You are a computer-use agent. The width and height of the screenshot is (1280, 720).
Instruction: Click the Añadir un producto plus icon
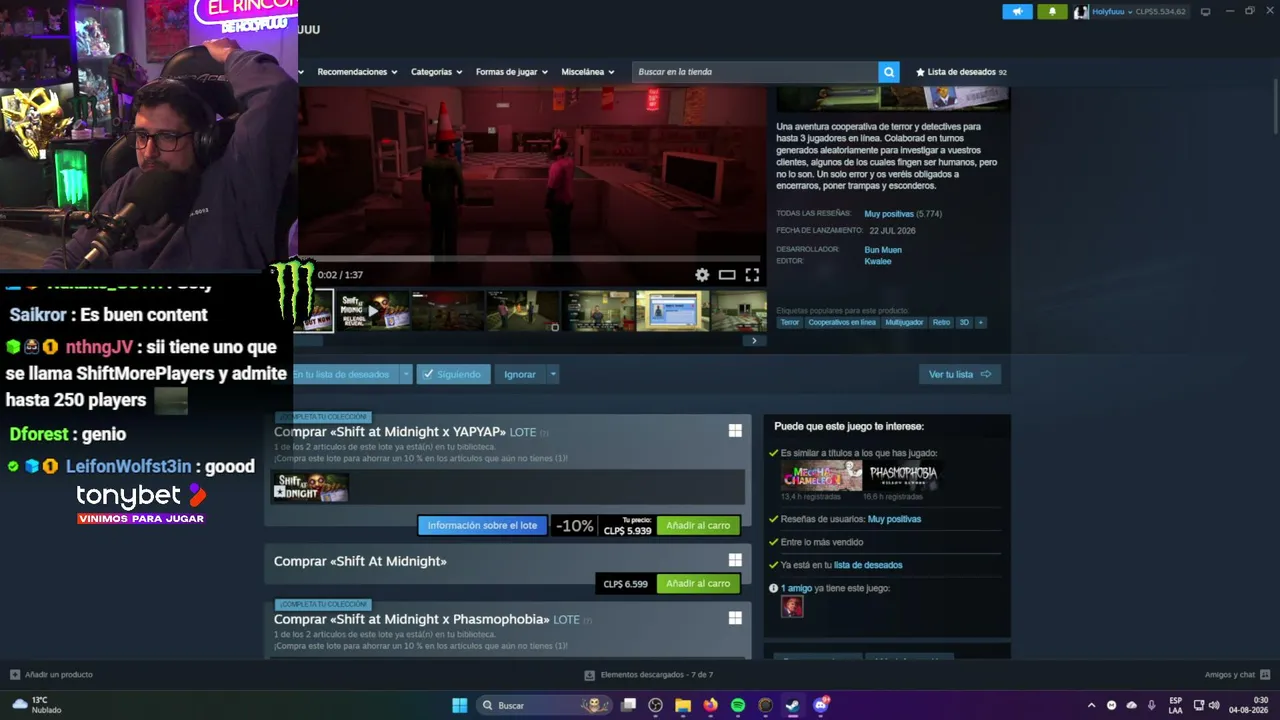point(15,675)
